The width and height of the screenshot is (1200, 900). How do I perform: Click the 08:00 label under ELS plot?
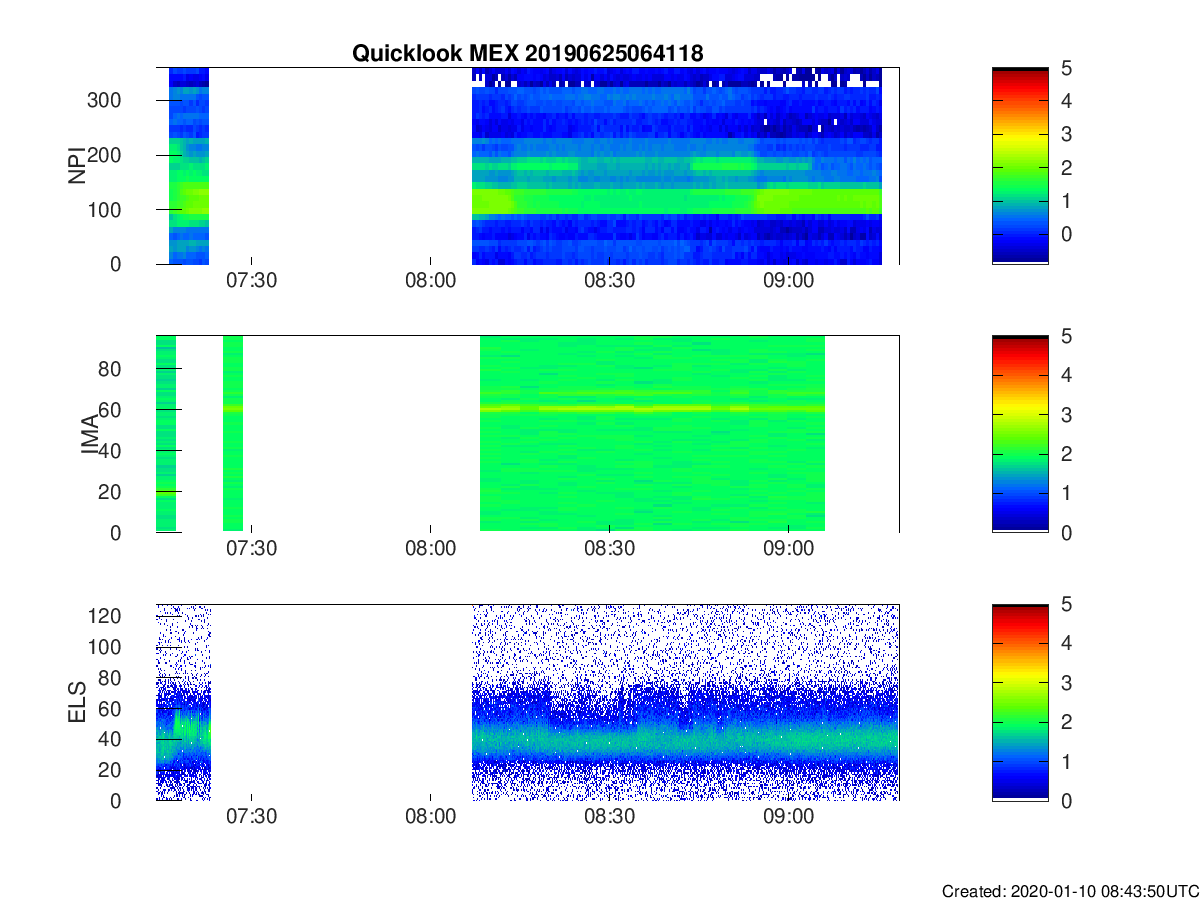tap(430, 817)
